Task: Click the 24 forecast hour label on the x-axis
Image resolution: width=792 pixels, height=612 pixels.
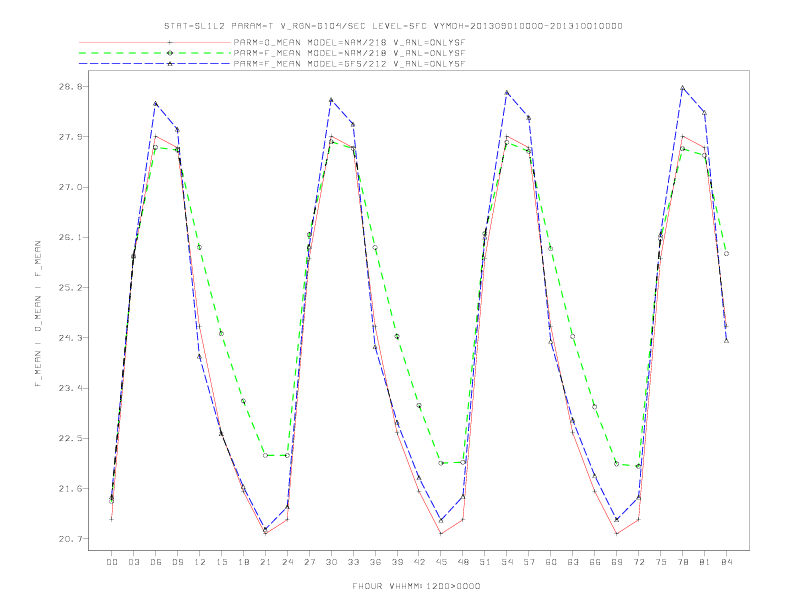Action: [287, 562]
